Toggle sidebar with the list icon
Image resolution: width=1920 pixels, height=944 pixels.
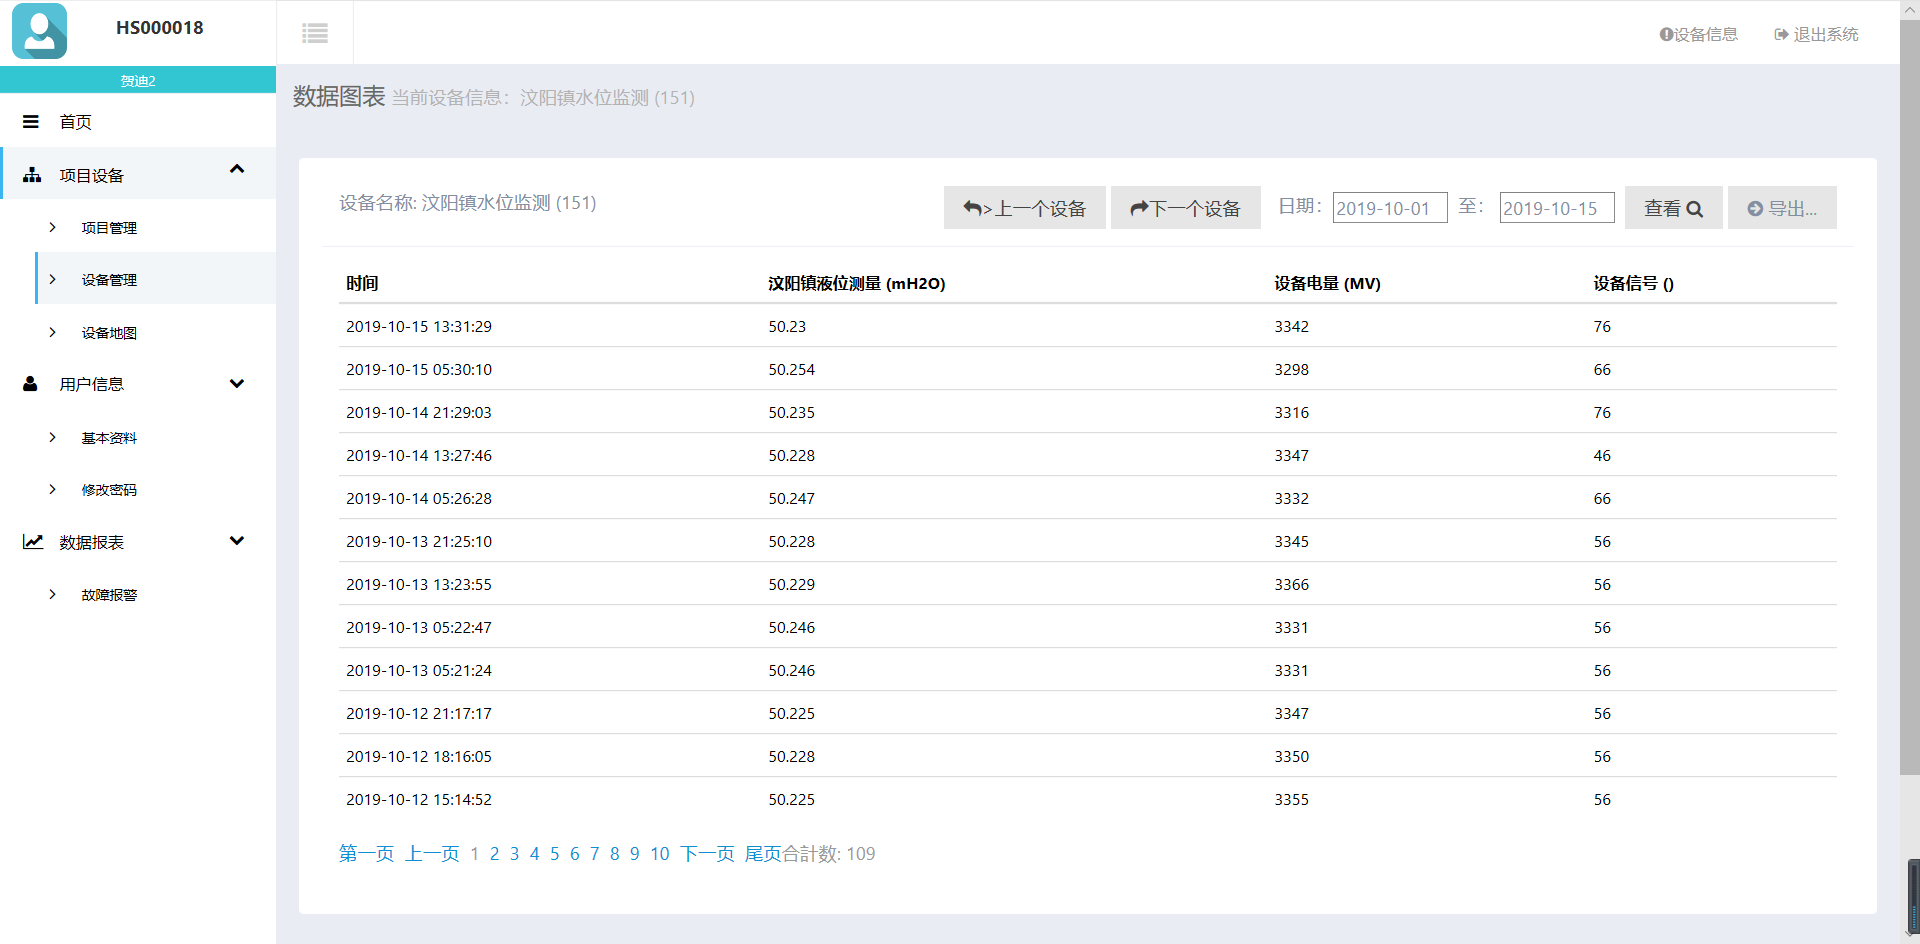click(x=315, y=33)
